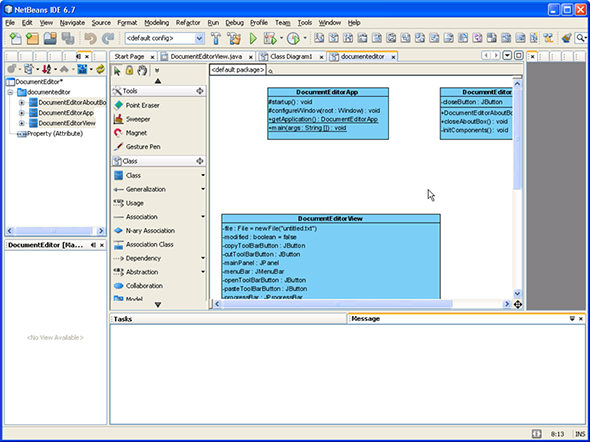Viewport: 590px width, 442px height.
Task: Open the File menu
Action: [x=10, y=23]
